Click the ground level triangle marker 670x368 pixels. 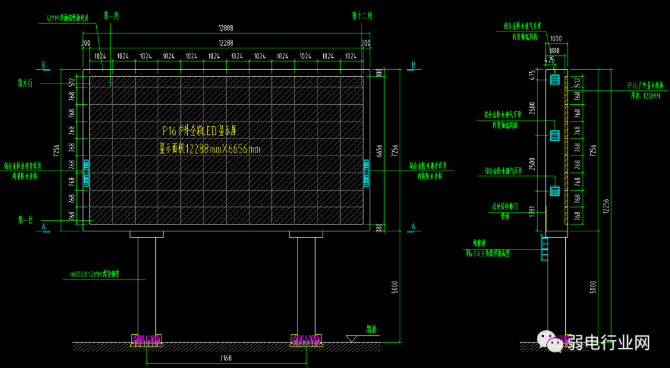pyautogui.click(x=352, y=339)
